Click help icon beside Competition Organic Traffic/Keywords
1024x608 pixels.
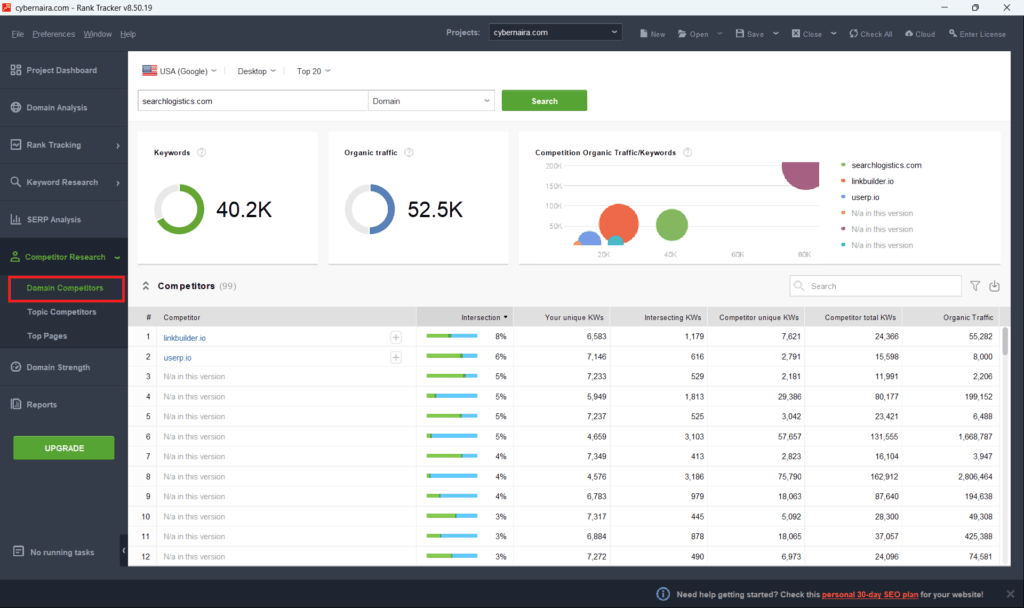[687, 152]
